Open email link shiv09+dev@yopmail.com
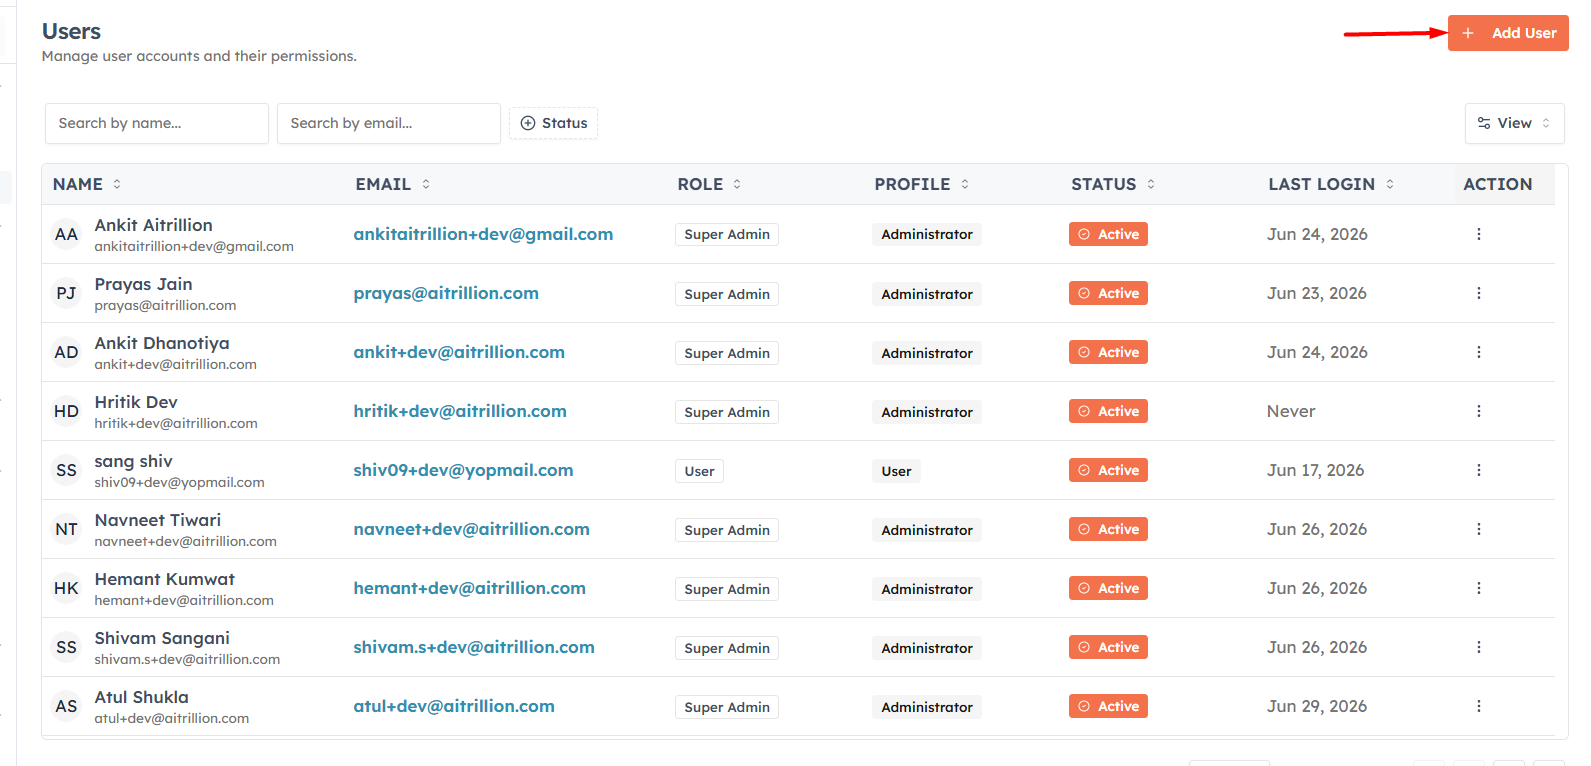The height and width of the screenshot is (766, 1591). click(x=463, y=470)
